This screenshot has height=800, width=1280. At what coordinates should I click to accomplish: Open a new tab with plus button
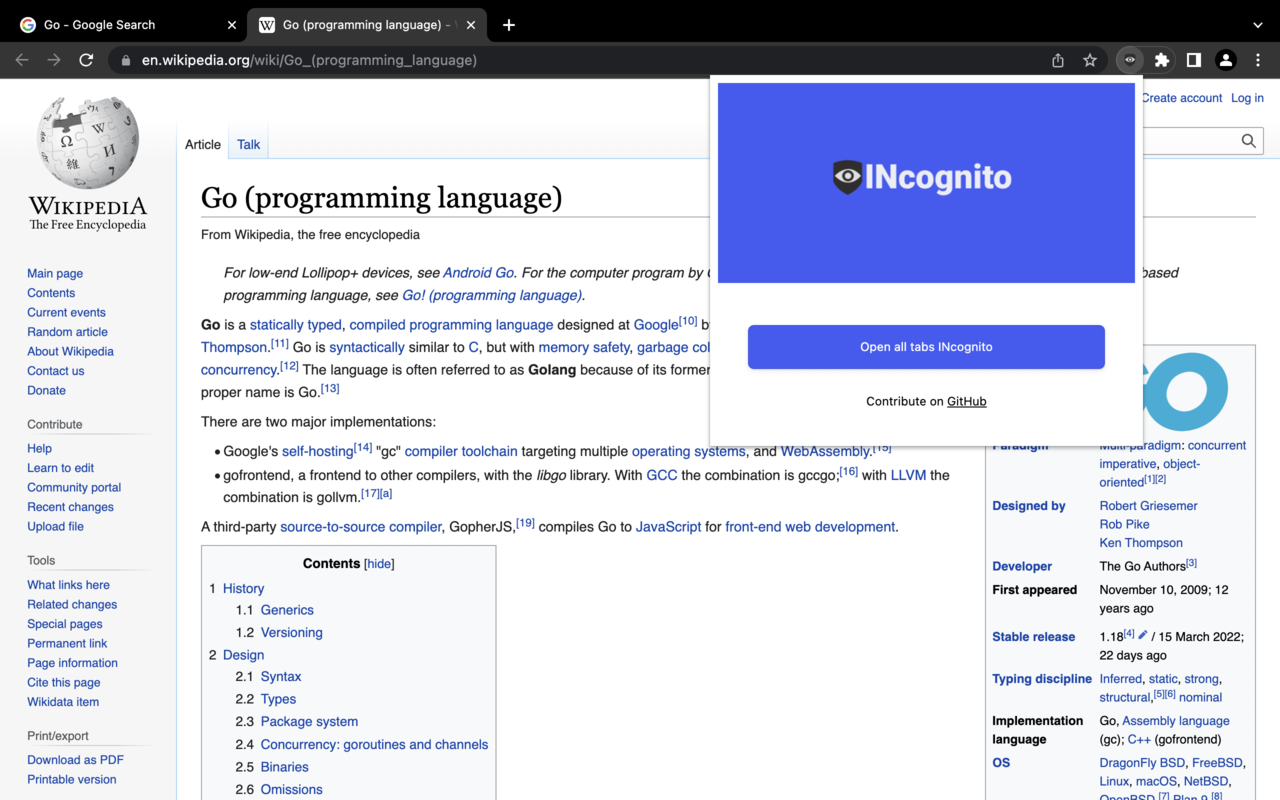(508, 25)
